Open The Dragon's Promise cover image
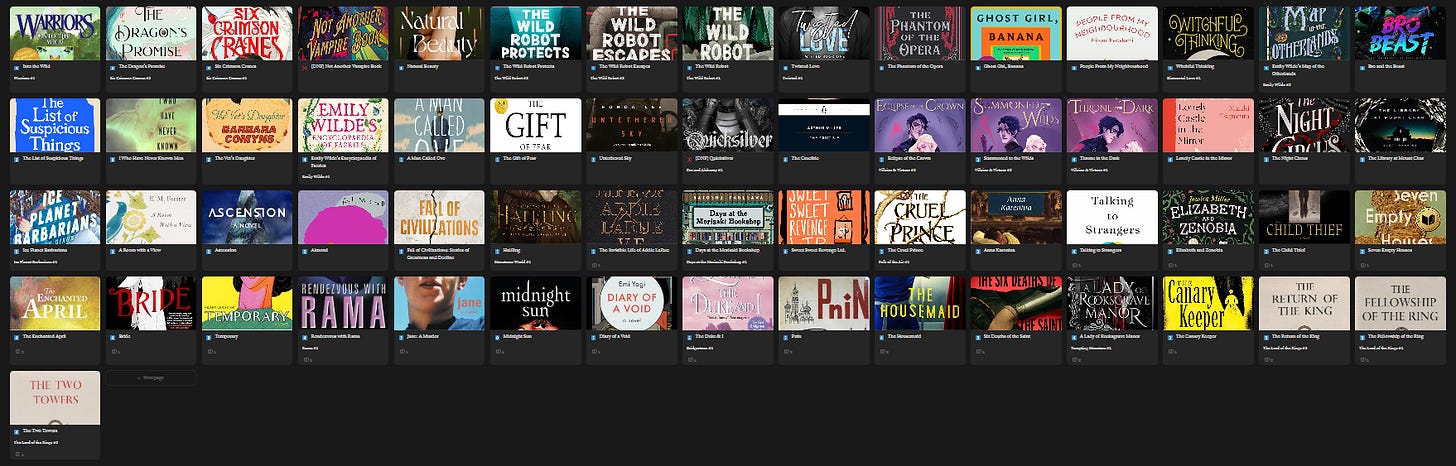The image size is (1456, 466). [x=151, y=32]
